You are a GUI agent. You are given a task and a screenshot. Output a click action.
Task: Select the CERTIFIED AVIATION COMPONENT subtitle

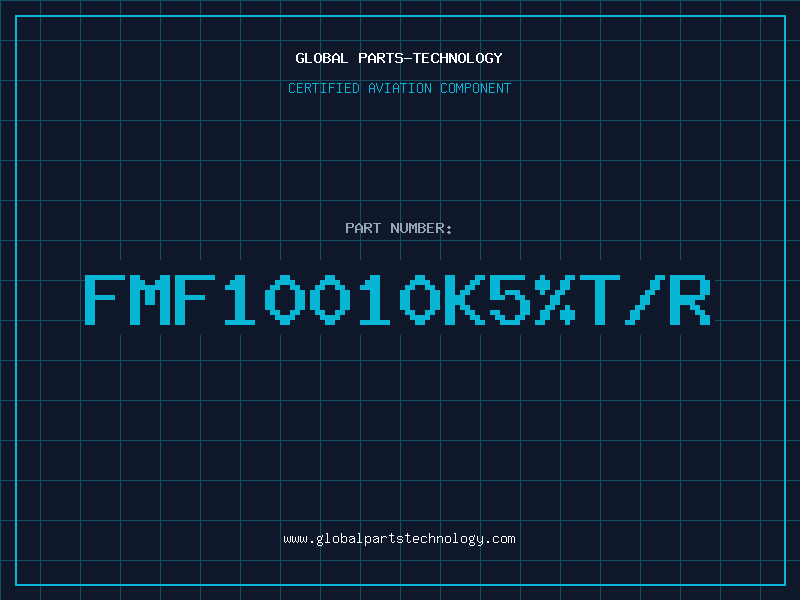[x=399, y=88]
